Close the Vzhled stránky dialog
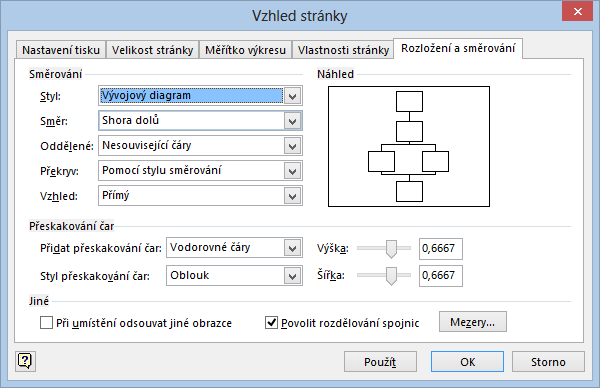The width and height of the screenshot is (600, 388). click(x=577, y=11)
